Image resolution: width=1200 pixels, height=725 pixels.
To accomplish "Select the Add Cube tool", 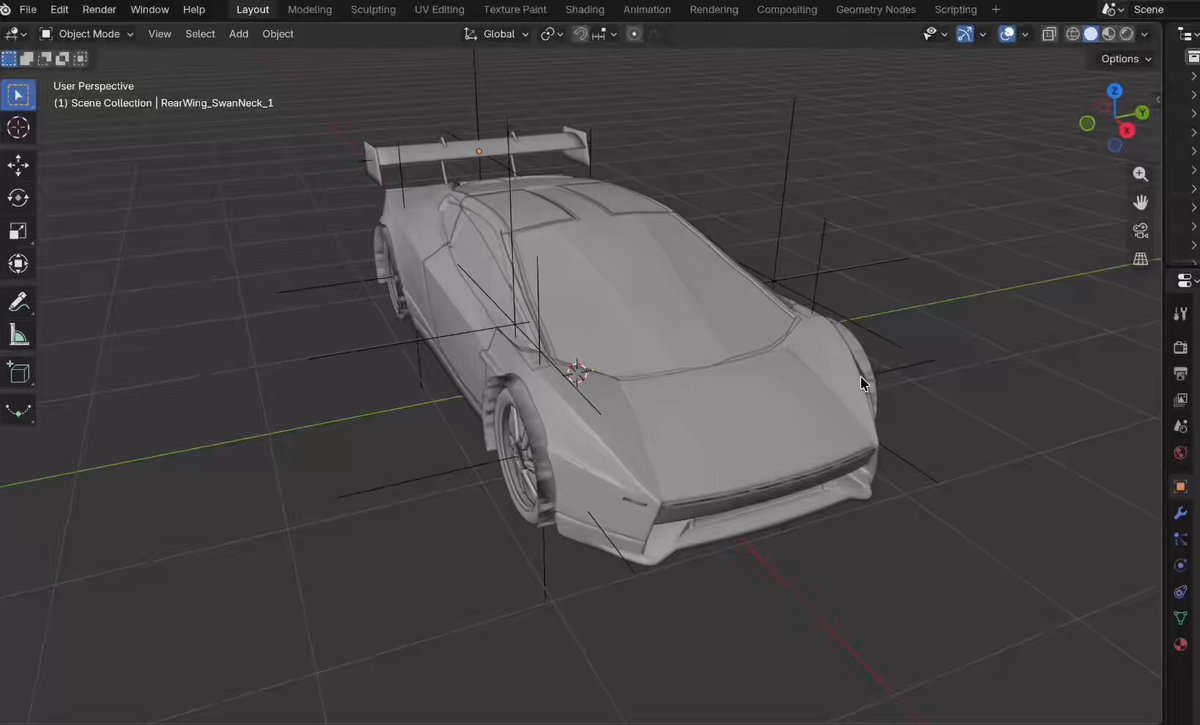I will (x=18, y=373).
